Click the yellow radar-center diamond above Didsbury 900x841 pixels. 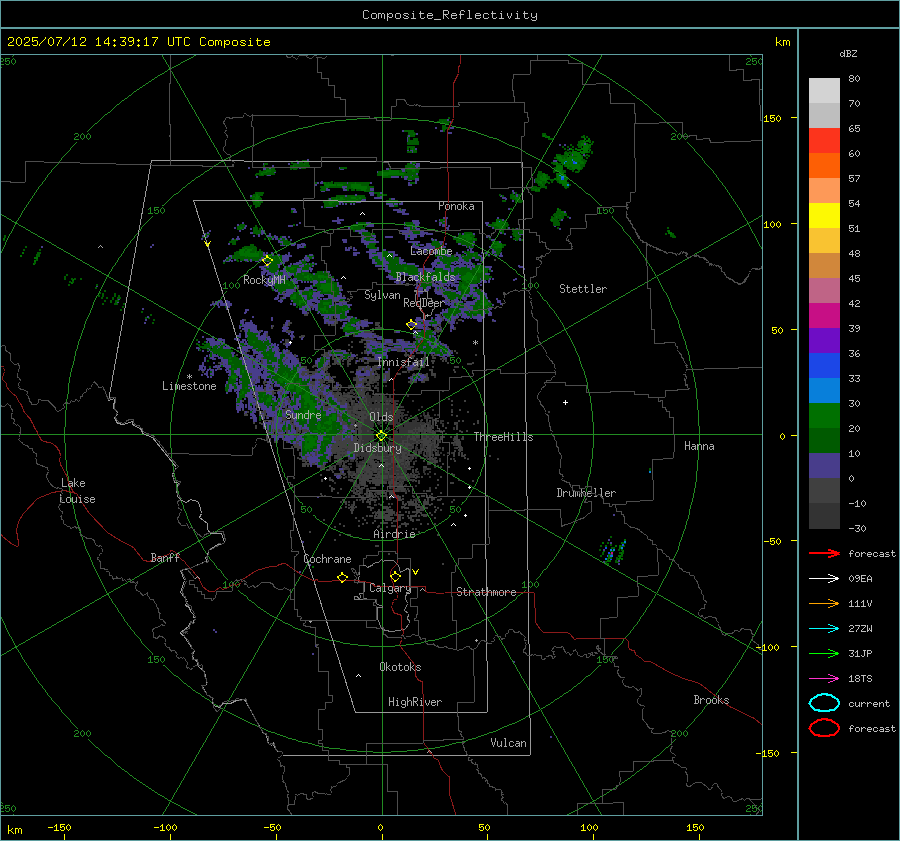click(x=381, y=436)
